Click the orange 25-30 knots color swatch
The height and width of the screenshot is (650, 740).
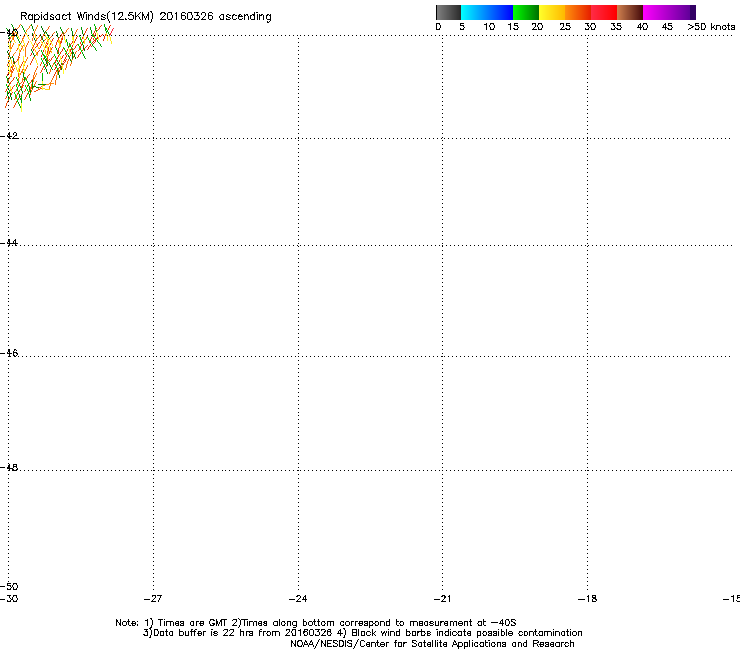[578, 12]
